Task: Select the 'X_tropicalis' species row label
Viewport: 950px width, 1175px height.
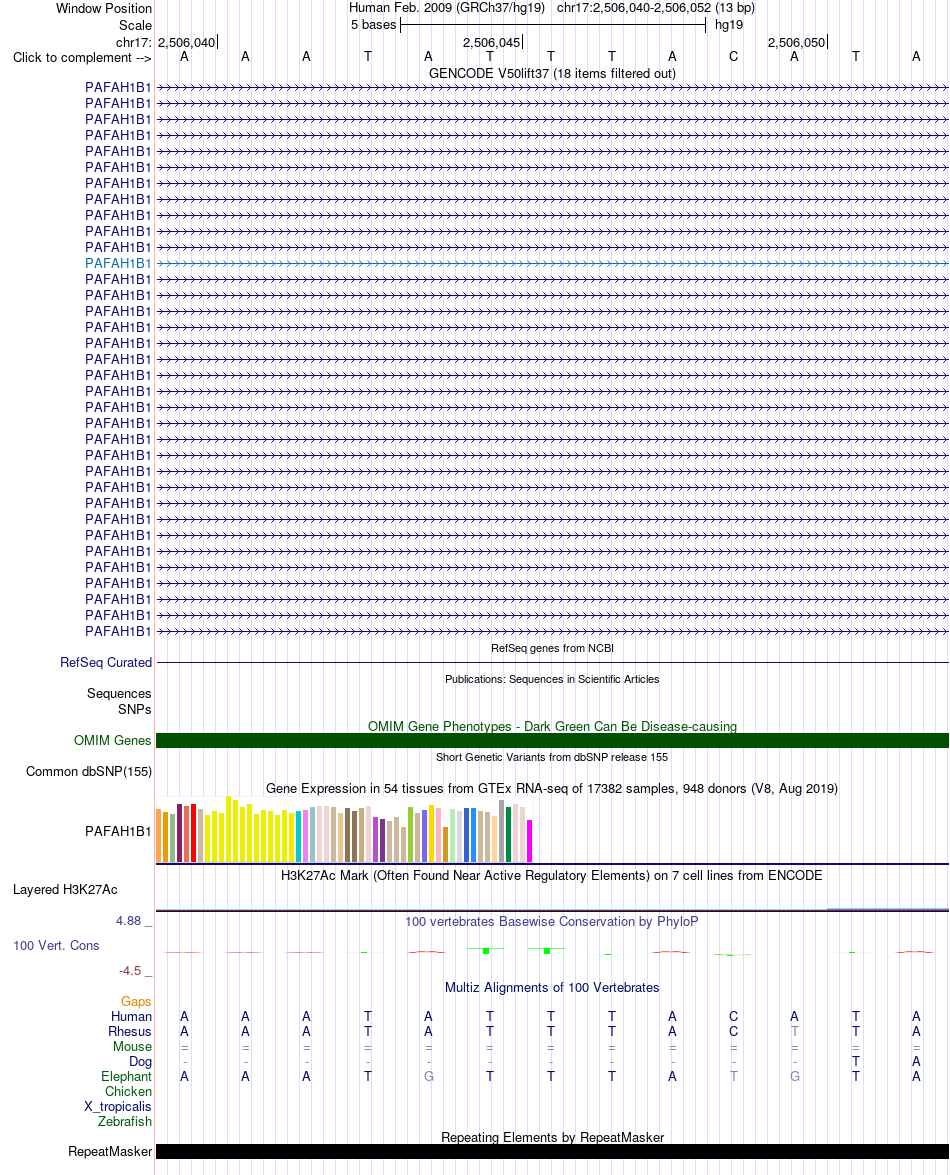Action: click(x=118, y=1106)
